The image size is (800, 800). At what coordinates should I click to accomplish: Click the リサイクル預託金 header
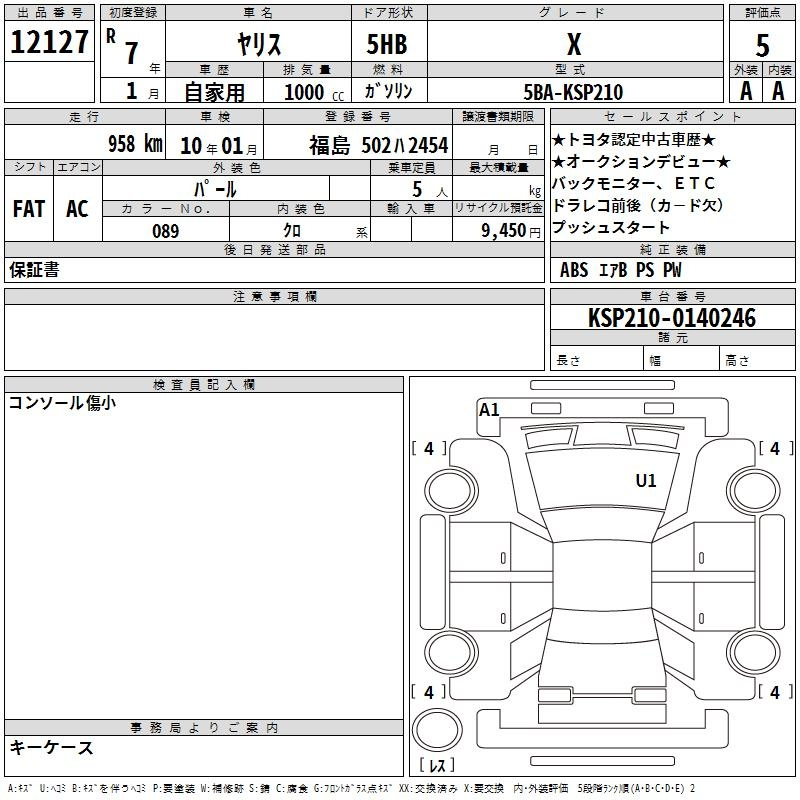tap(498, 208)
